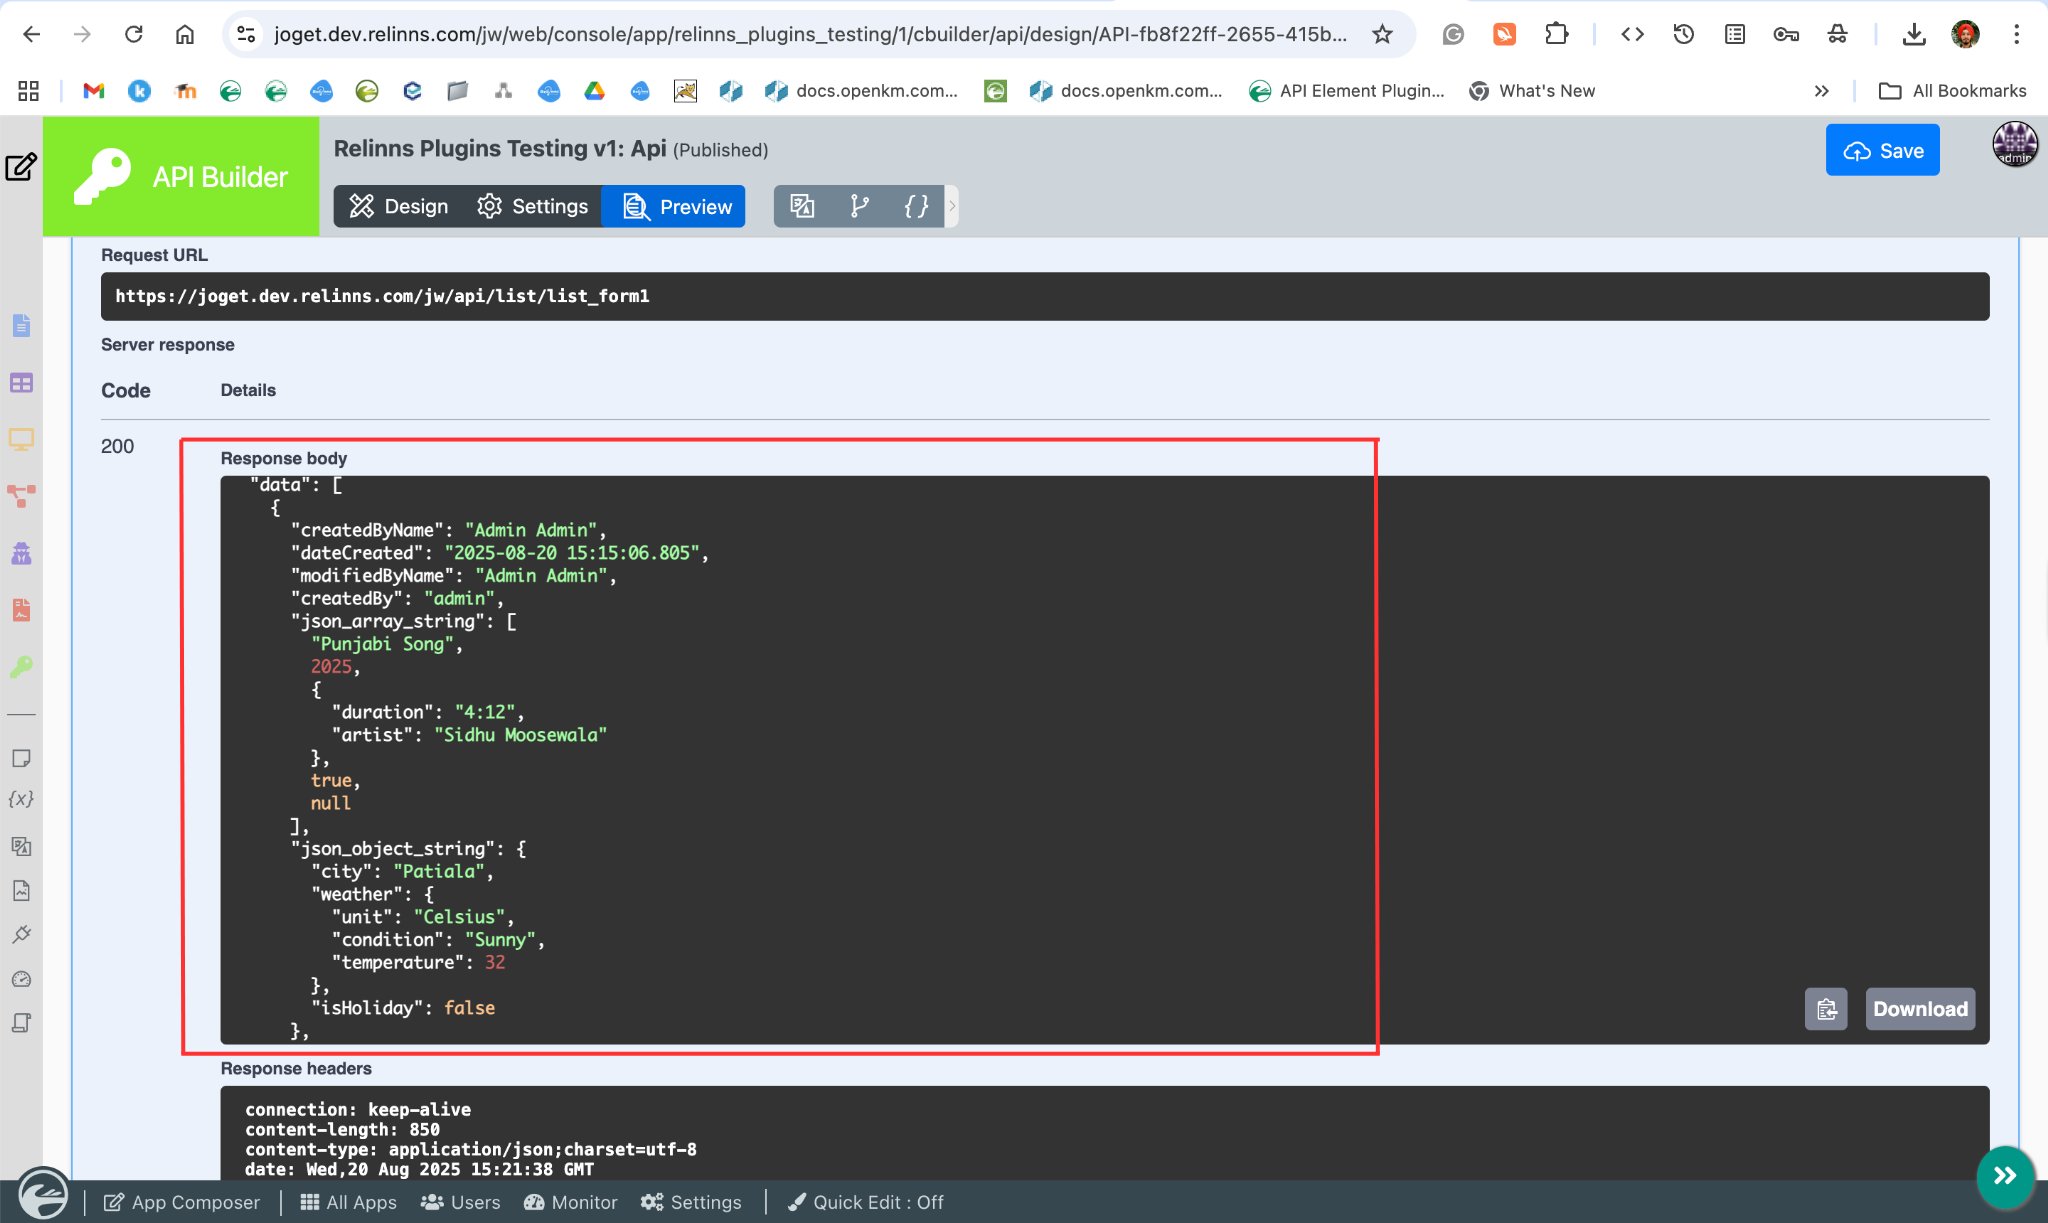Screen dimensions: 2048x1223
Task: Click the Request URL field
Action: [x=1044, y=296]
